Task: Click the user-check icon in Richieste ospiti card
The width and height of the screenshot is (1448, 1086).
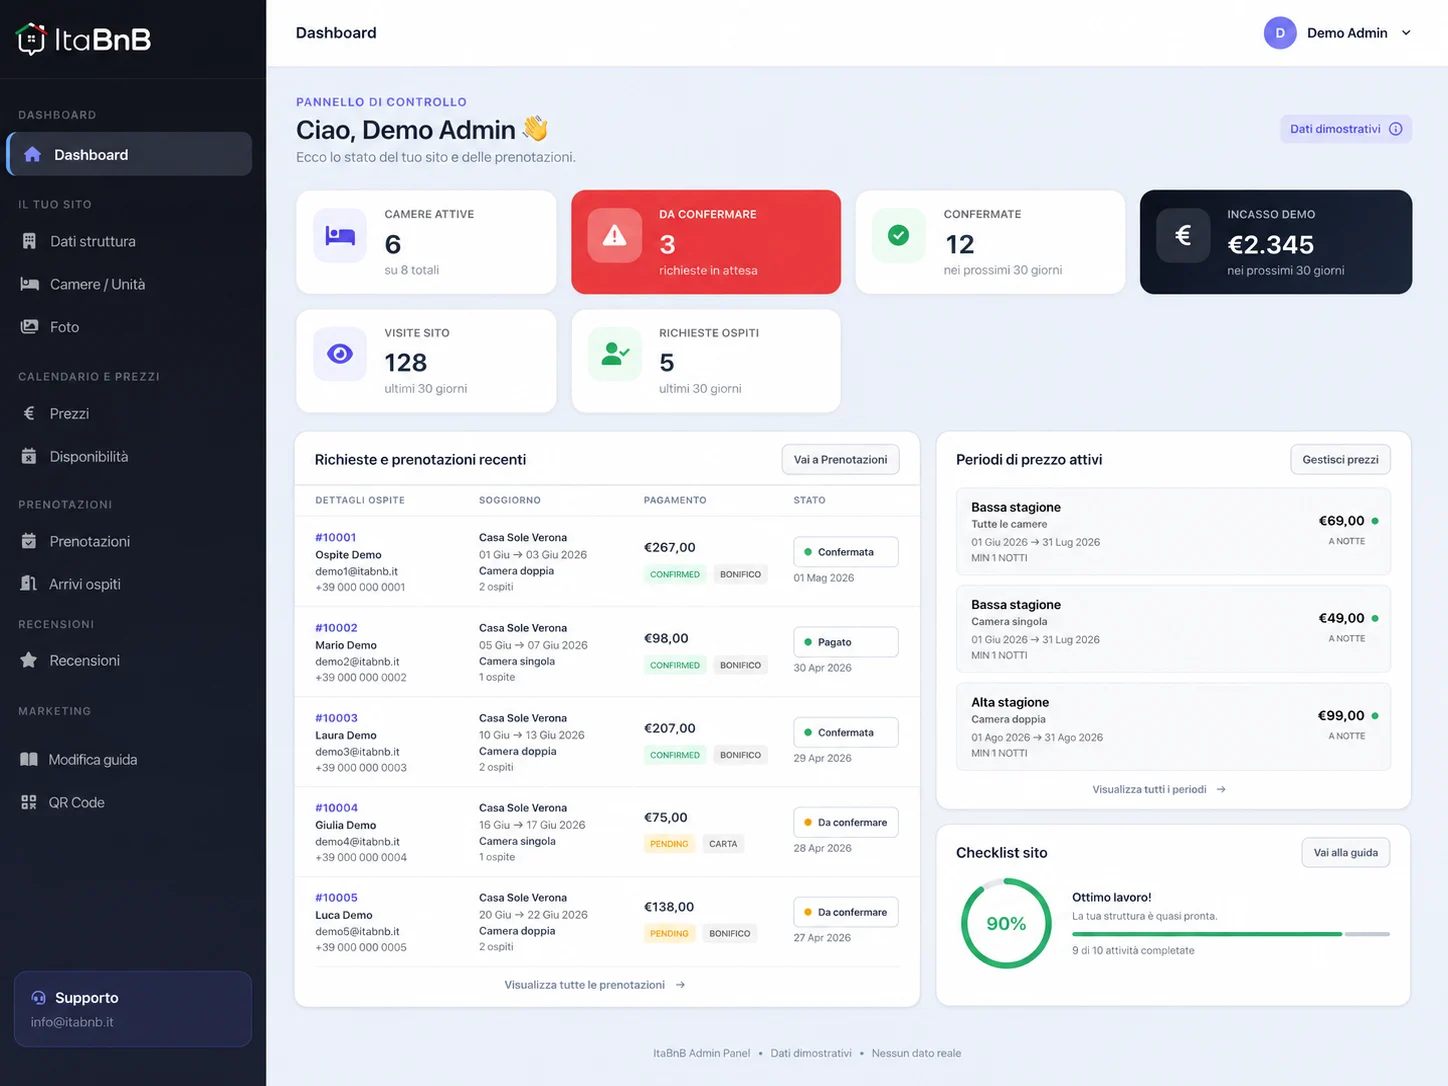Action: 615,354
